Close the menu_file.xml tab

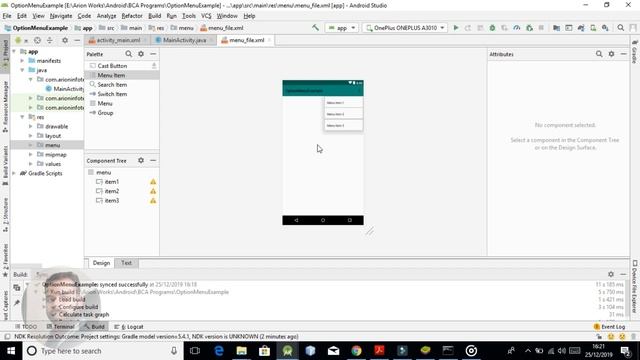pyautogui.click(x=269, y=40)
